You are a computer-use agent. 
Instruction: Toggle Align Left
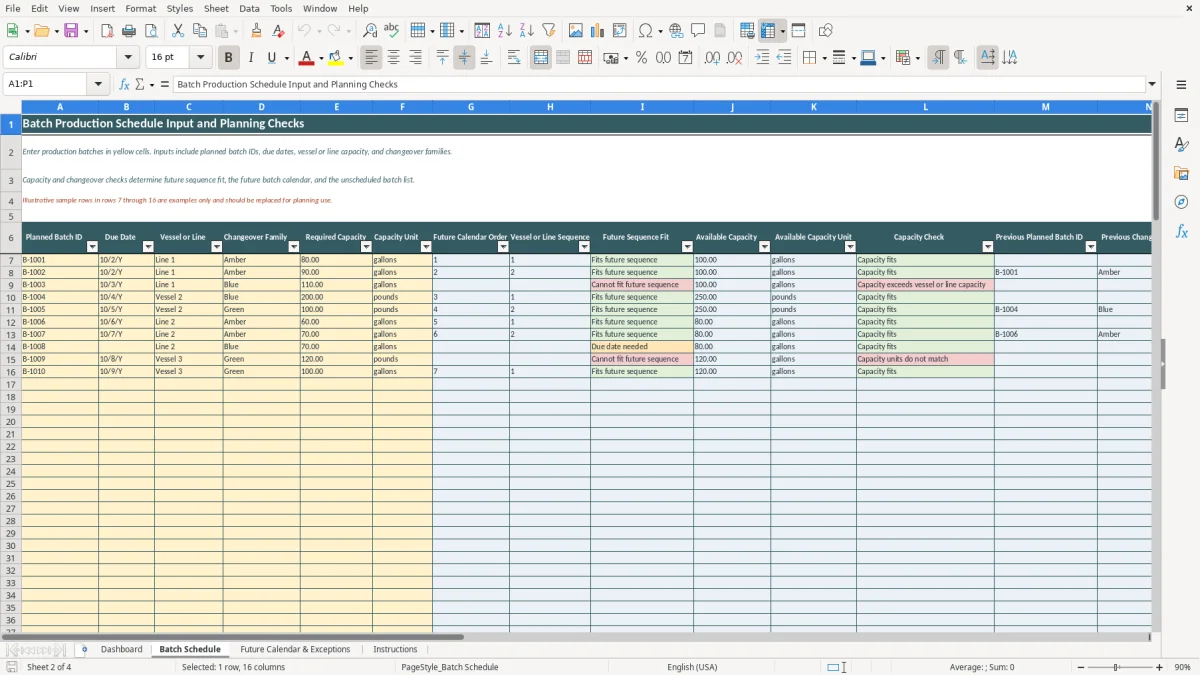click(x=371, y=58)
